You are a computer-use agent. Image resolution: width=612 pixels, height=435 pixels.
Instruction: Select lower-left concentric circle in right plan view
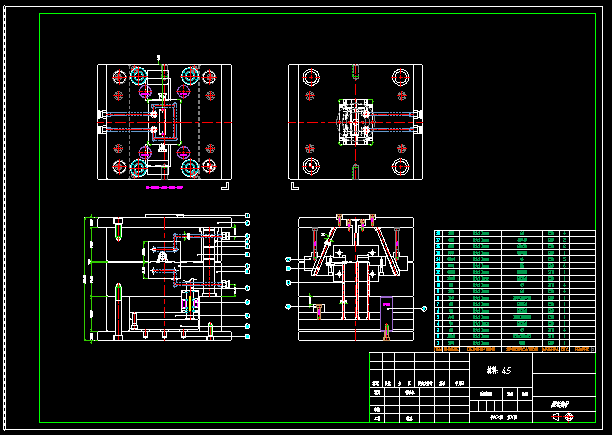point(311,167)
